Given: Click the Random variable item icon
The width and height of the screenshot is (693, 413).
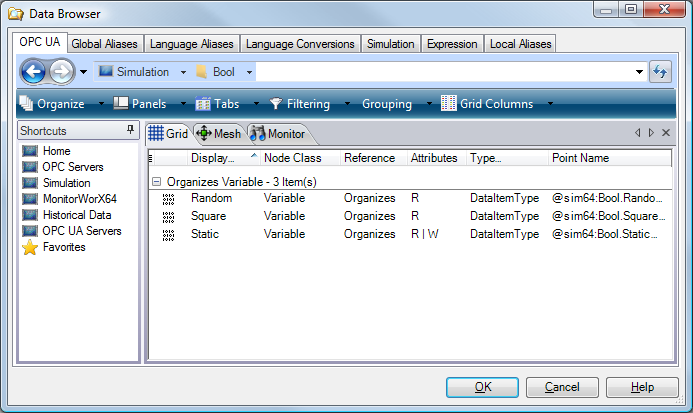Looking at the screenshot, I should (x=168, y=199).
